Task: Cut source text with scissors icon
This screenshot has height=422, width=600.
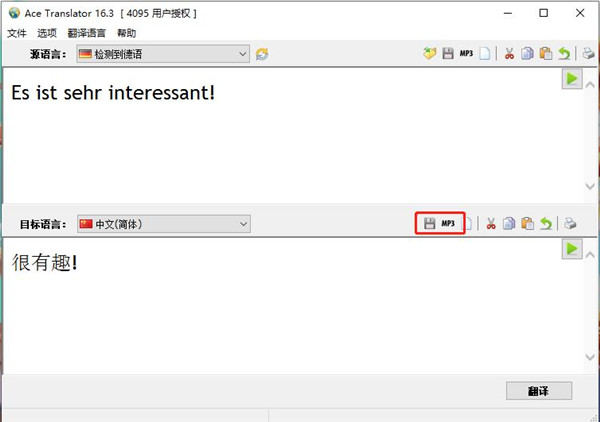Action: tap(509, 54)
